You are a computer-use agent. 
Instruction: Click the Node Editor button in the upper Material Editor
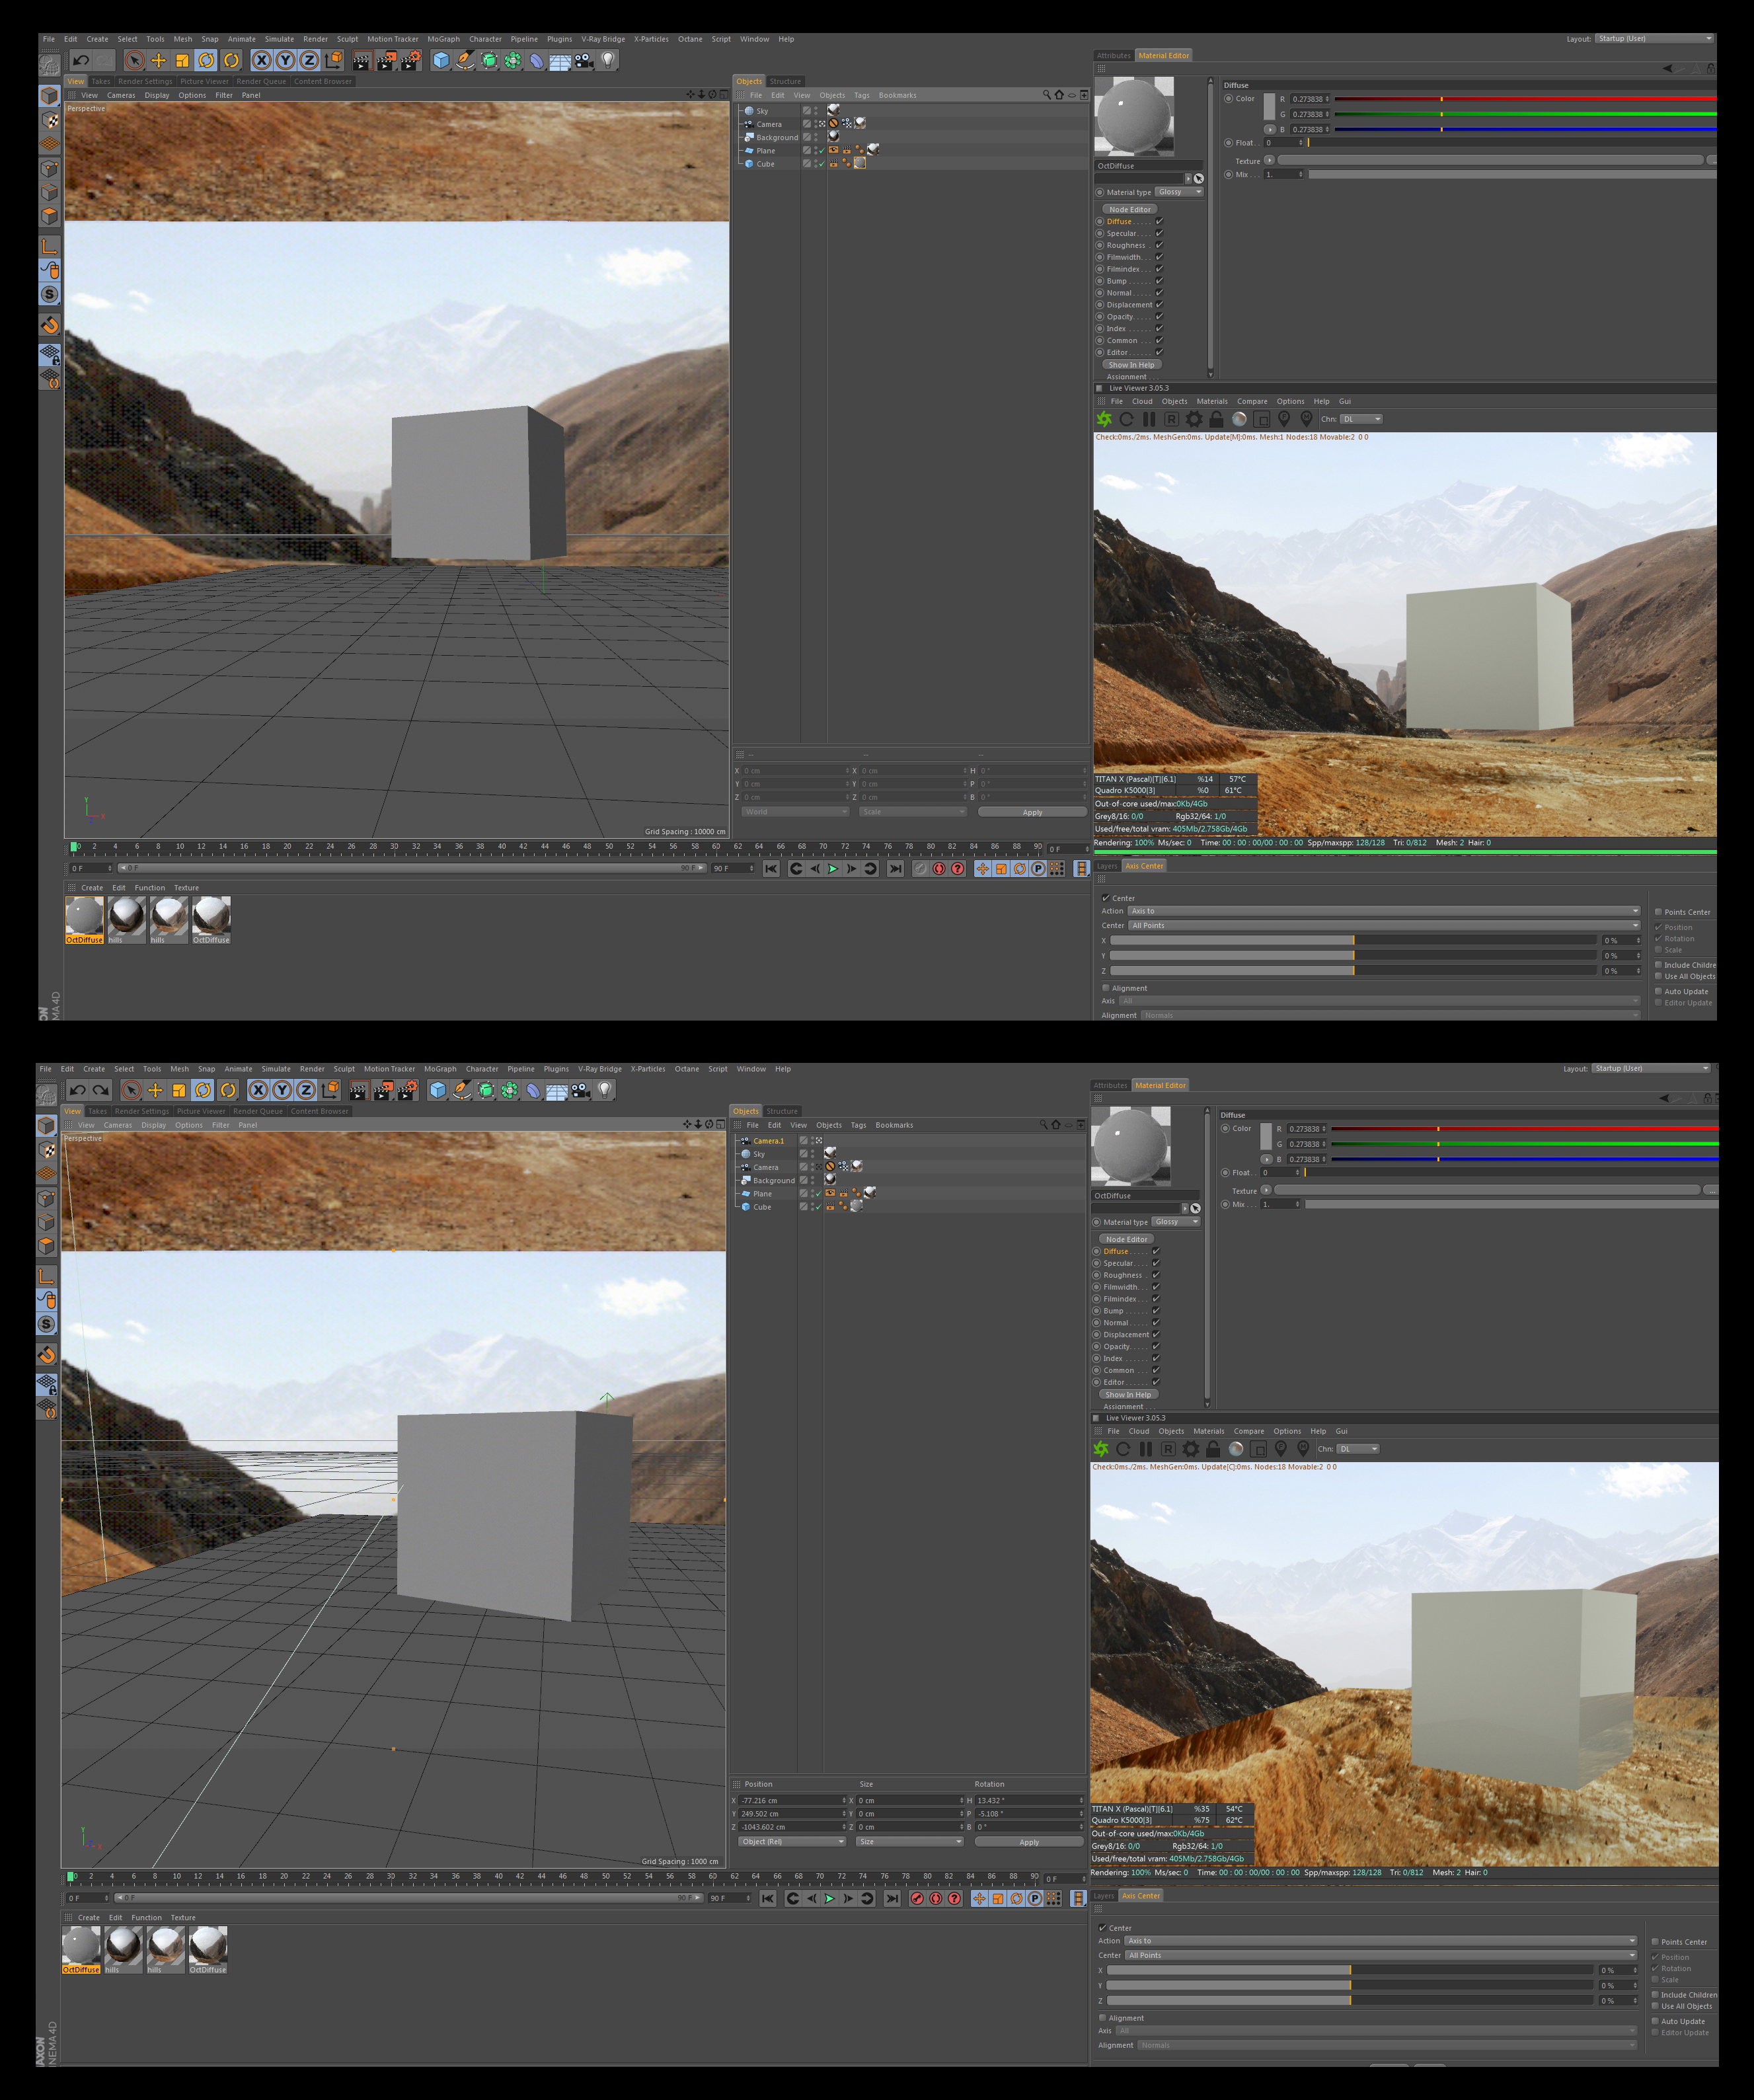[1129, 209]
